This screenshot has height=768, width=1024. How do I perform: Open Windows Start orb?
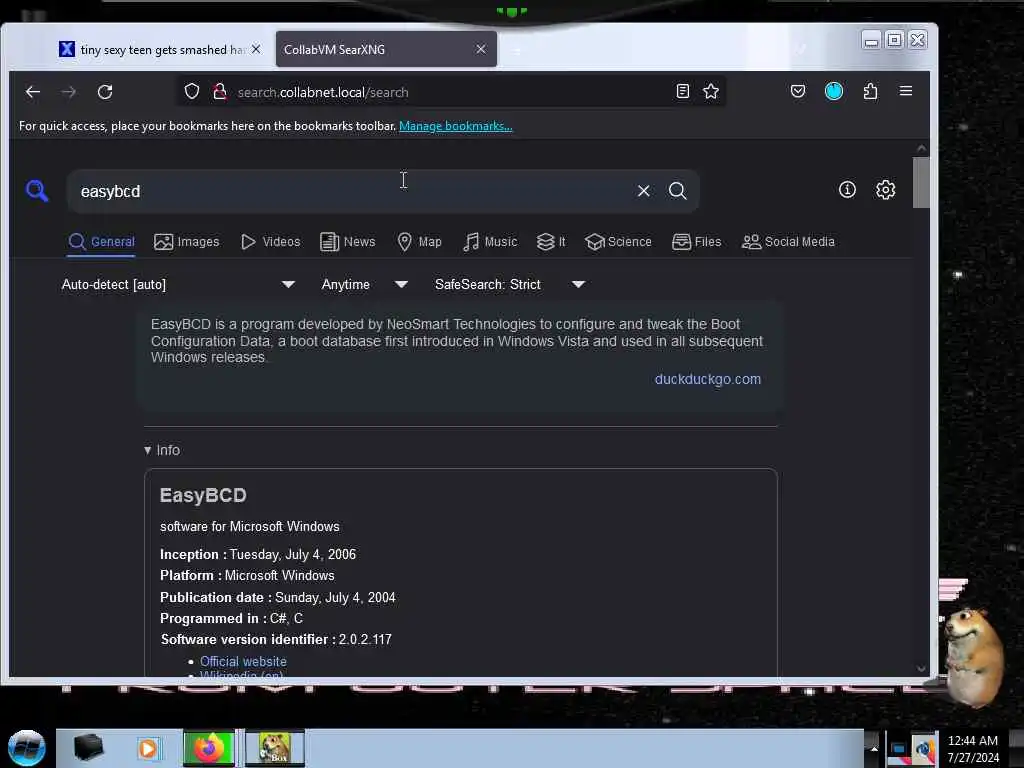(x=27, y=748)
